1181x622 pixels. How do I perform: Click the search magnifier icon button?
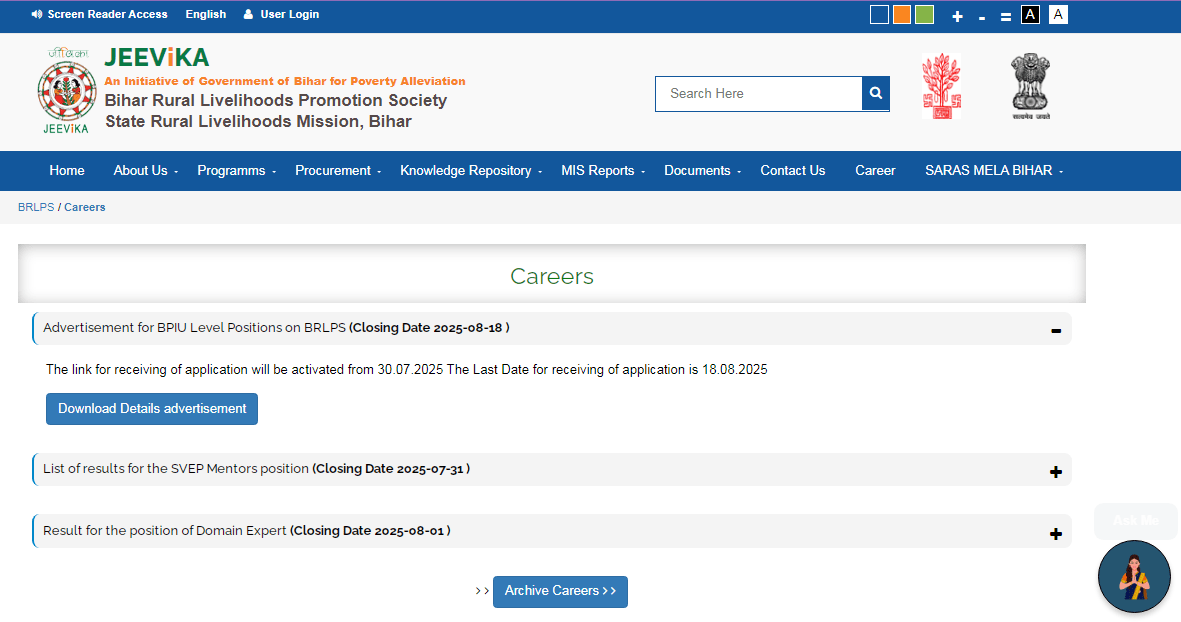tap(875, 93)
